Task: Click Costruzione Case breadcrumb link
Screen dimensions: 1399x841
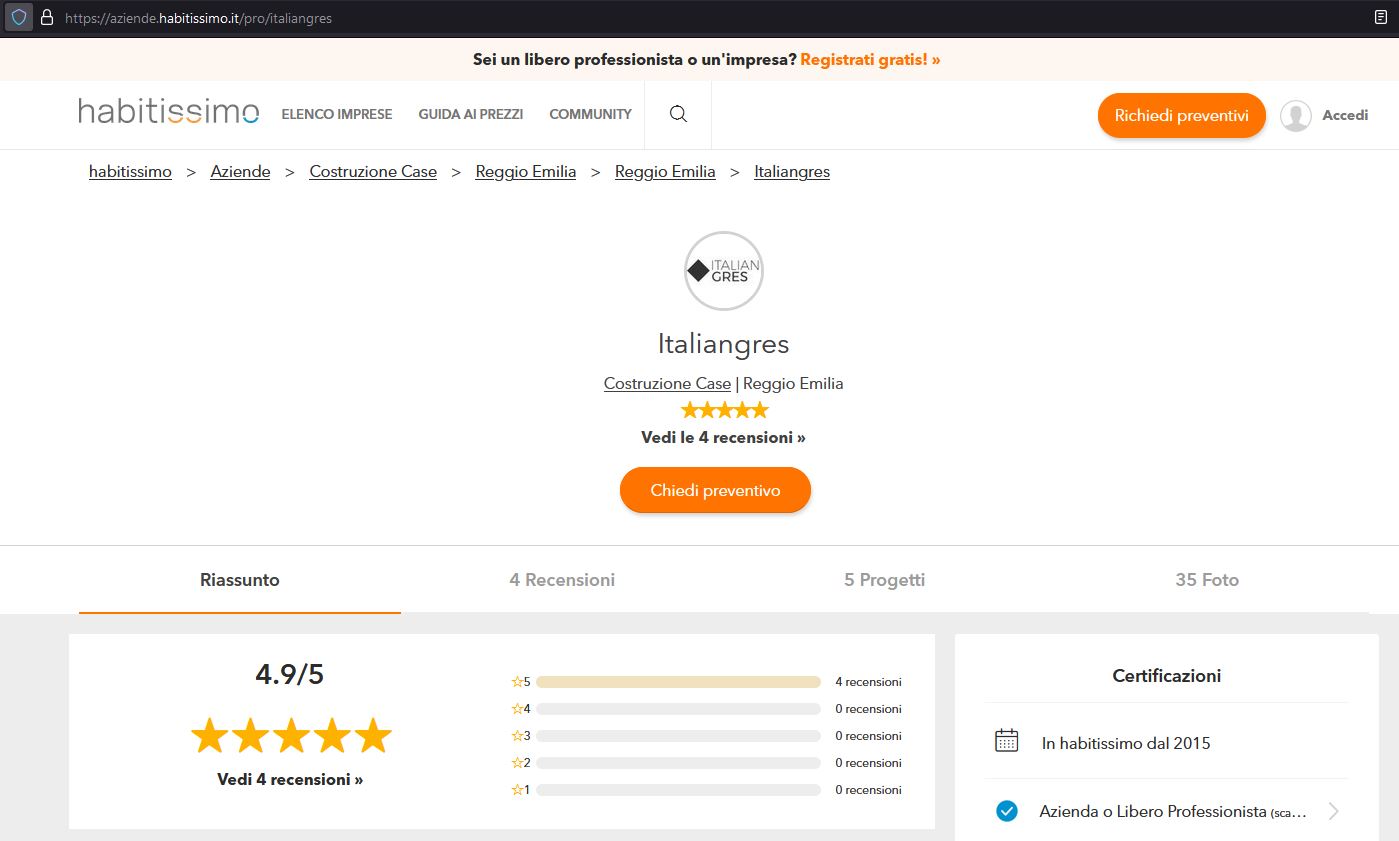Action: tap(373, 172)
